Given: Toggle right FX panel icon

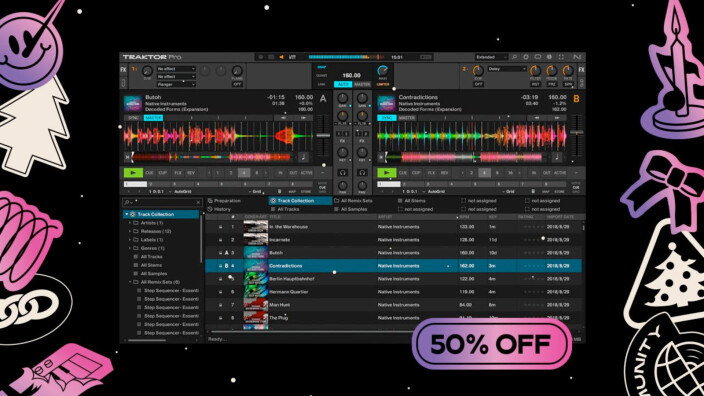Looking at the screenshot, I should coord(581,70).
